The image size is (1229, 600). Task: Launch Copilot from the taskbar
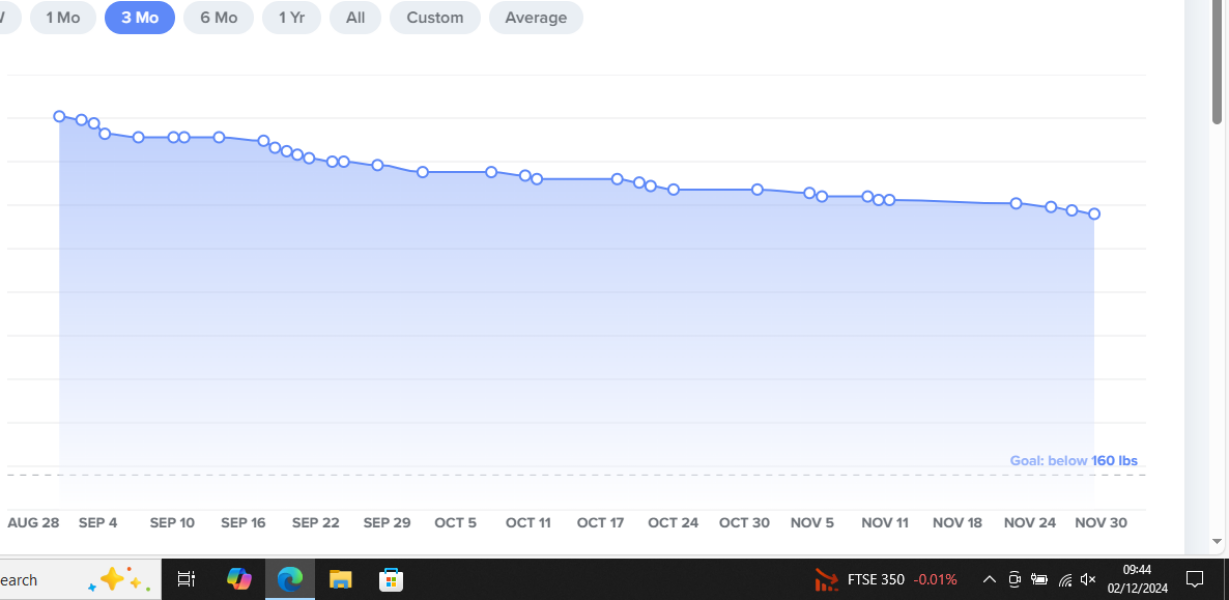tap(239, 579)
